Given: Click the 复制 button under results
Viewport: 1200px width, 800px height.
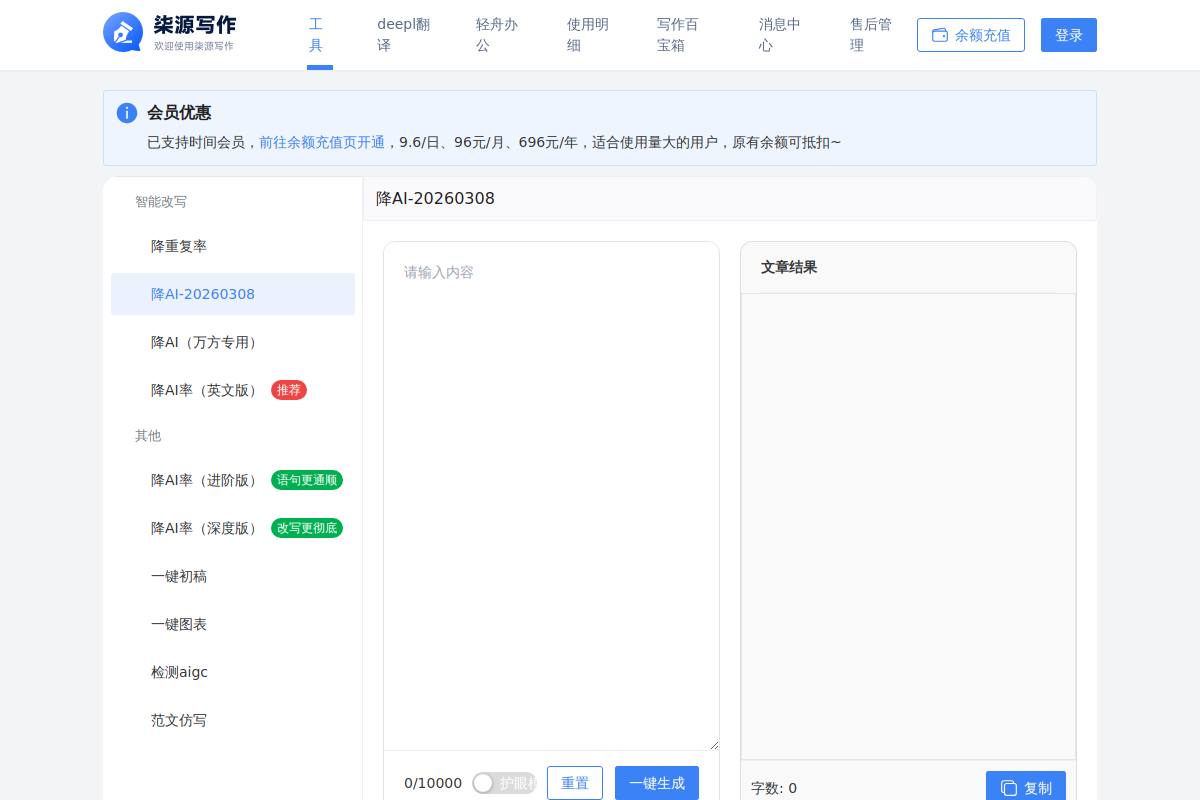Looking at the screenshot, I should (x=1026, y=788).
